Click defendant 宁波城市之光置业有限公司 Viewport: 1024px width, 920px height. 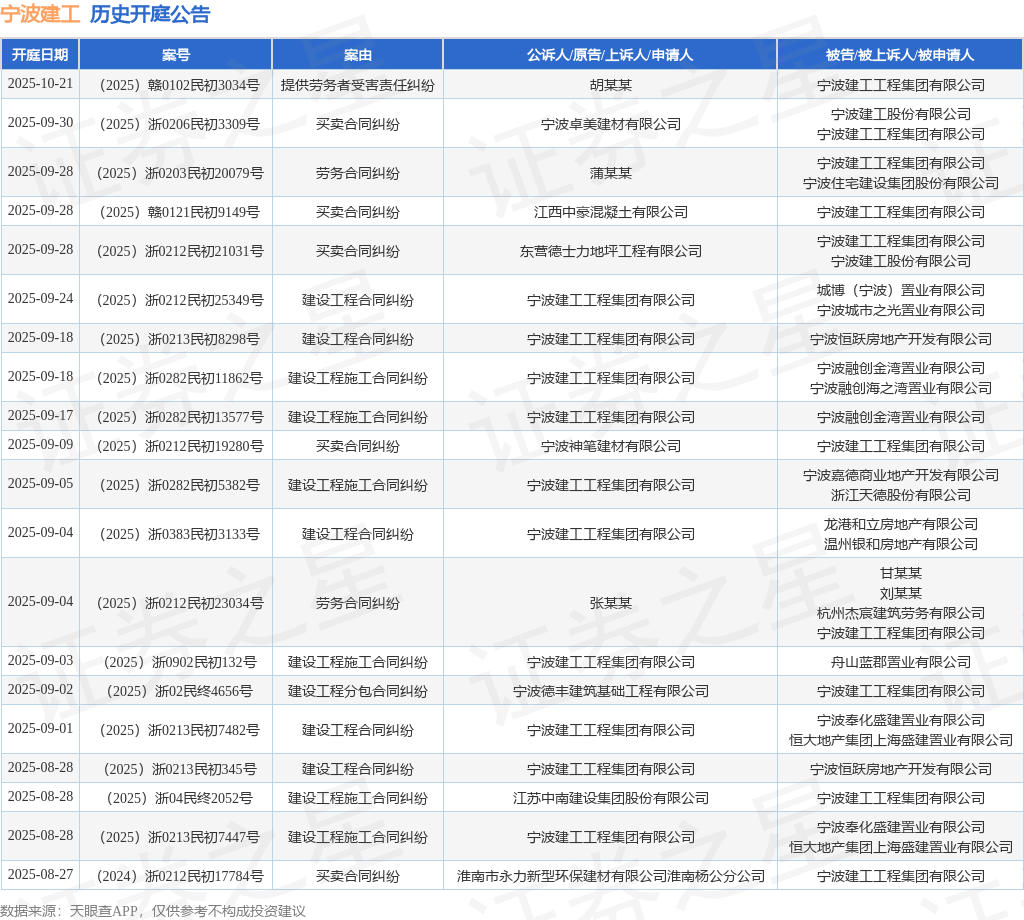coord(901,310)
